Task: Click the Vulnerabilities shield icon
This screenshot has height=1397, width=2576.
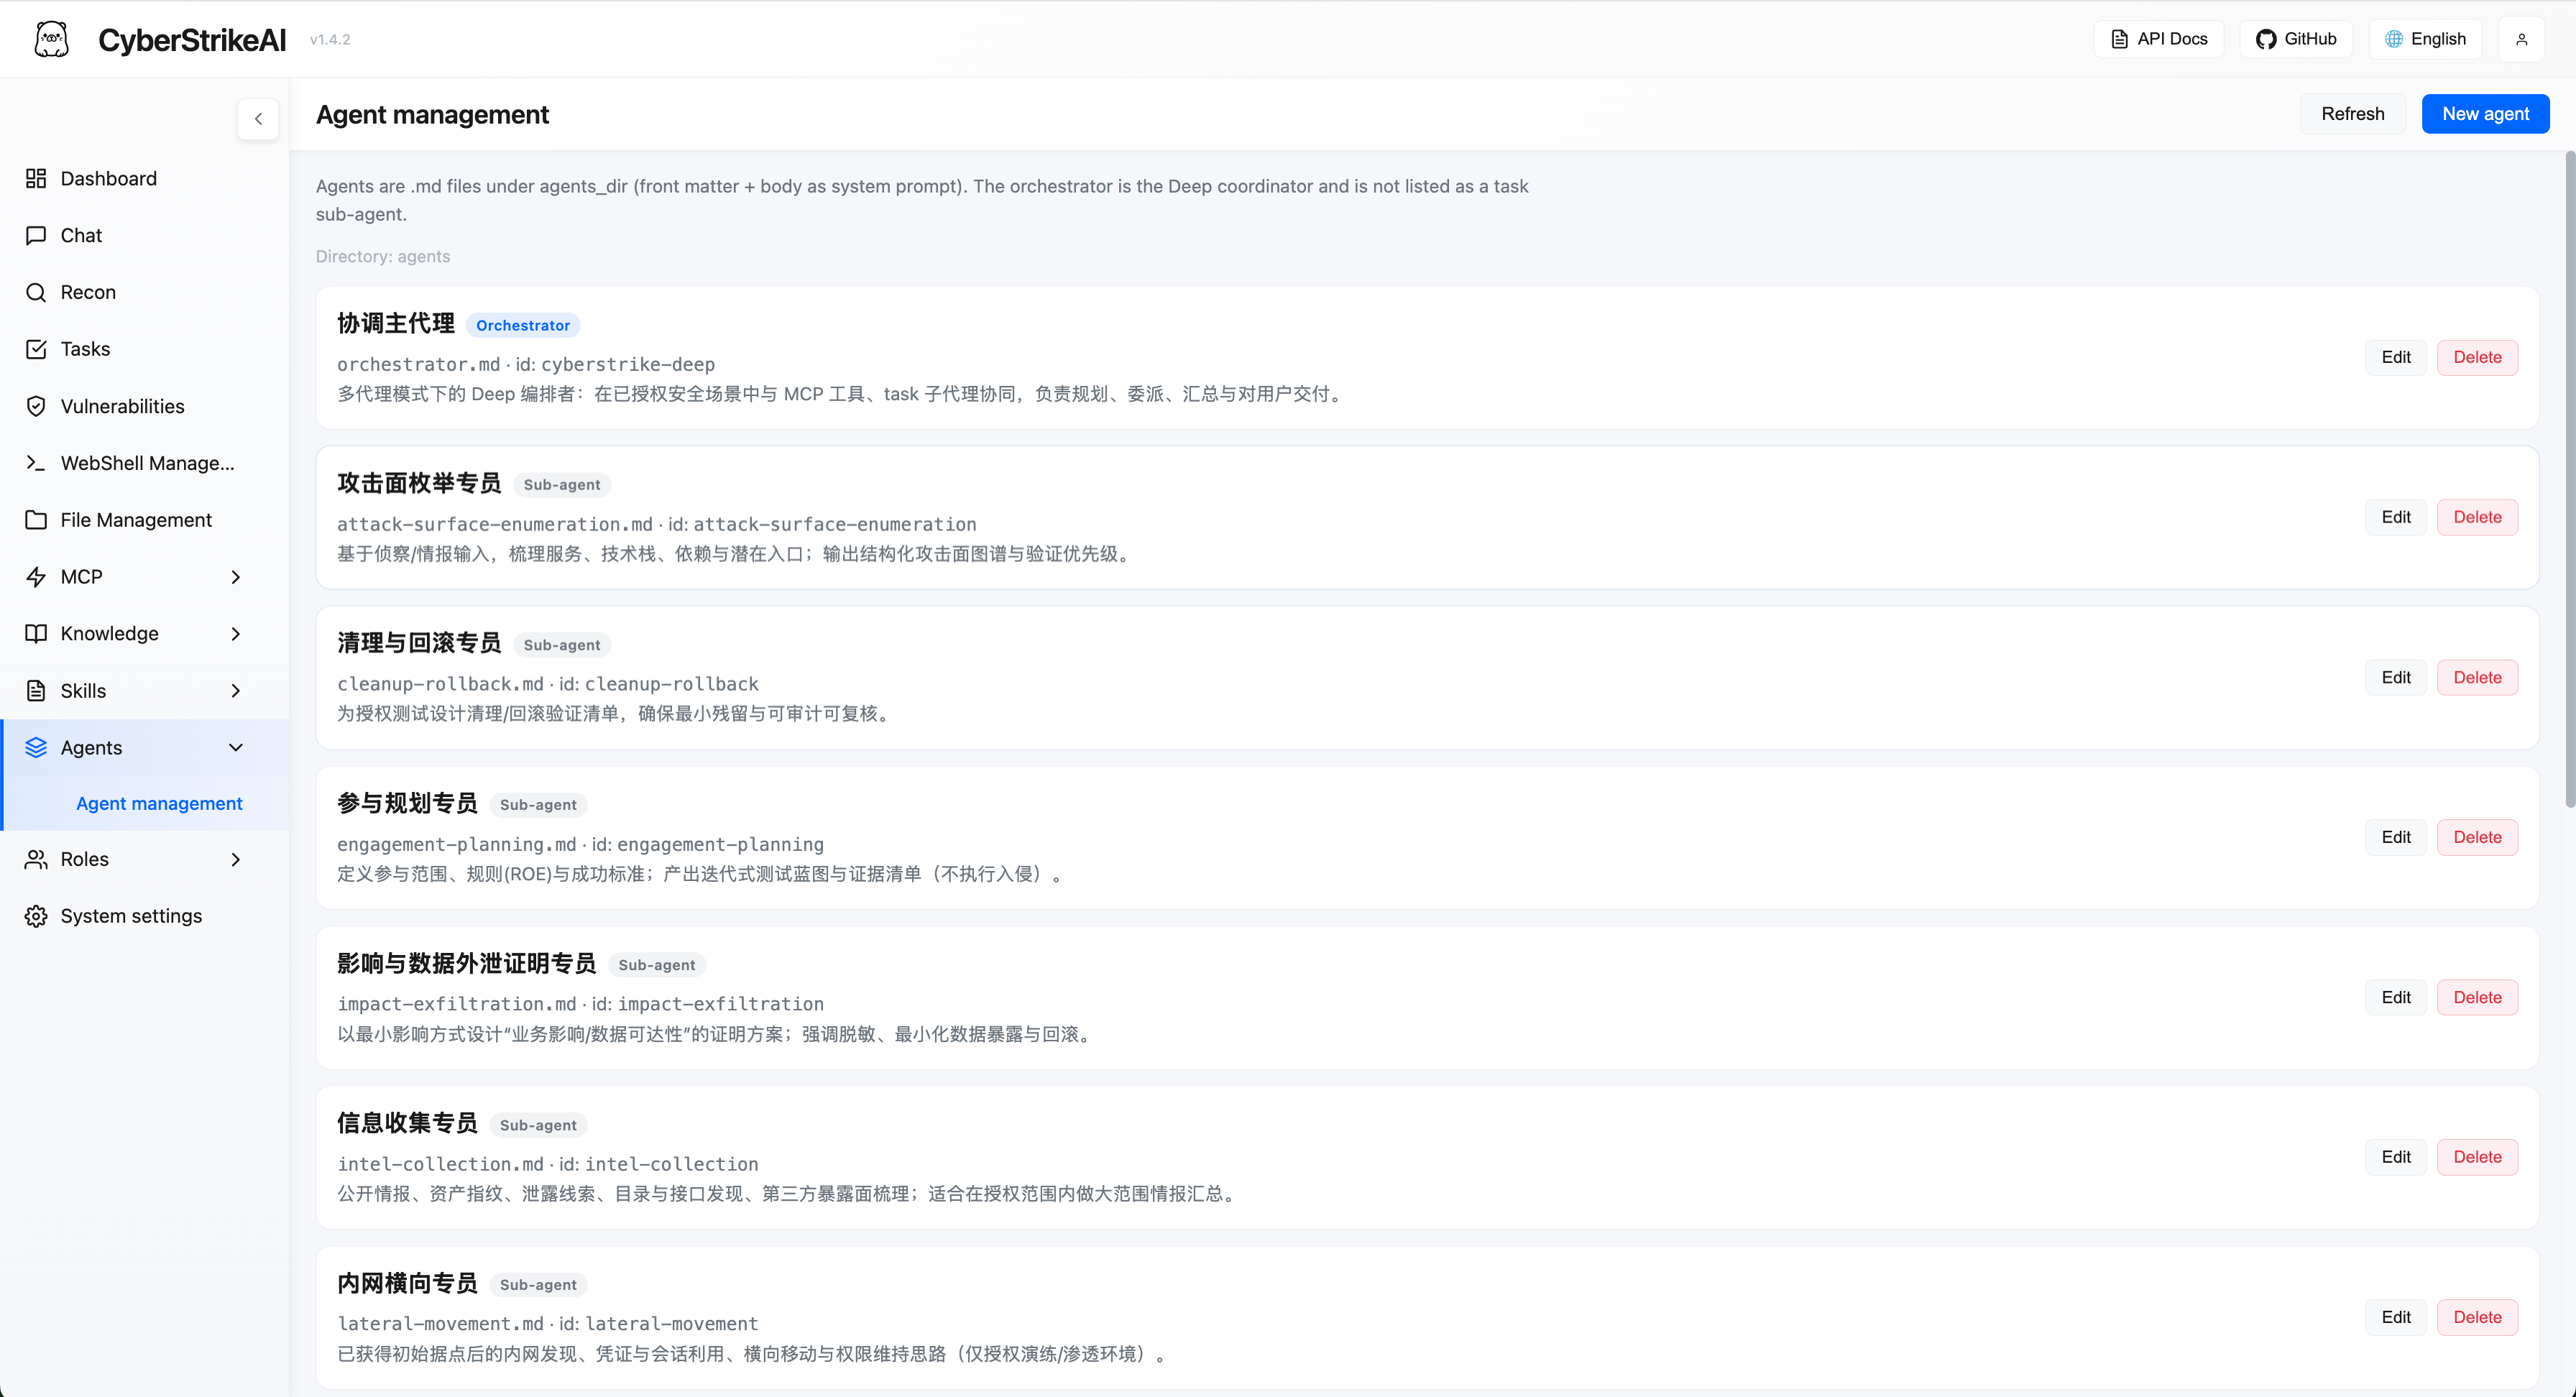Action: [x=36, y=406]
